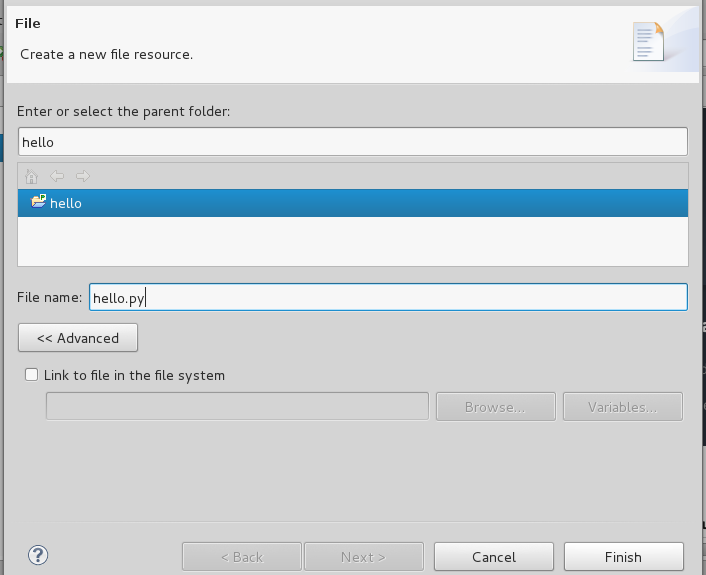The height and width of the screenshot is (575, 706).
Task: Click the disabled Next button
Action: coord(364,557)
